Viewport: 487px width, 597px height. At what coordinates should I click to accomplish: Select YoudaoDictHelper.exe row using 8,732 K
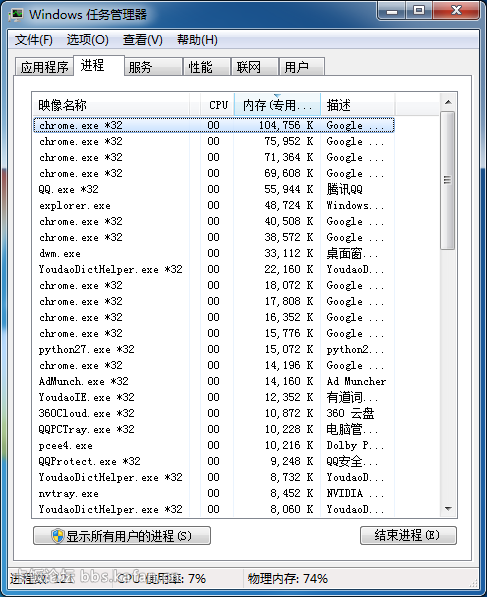(214, 477)
